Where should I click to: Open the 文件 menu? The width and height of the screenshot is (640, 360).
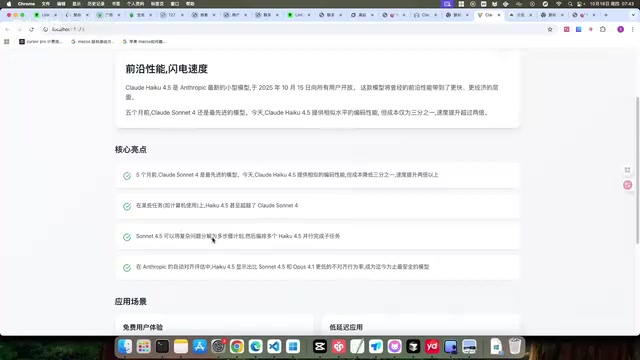click(x=46, y=4)
